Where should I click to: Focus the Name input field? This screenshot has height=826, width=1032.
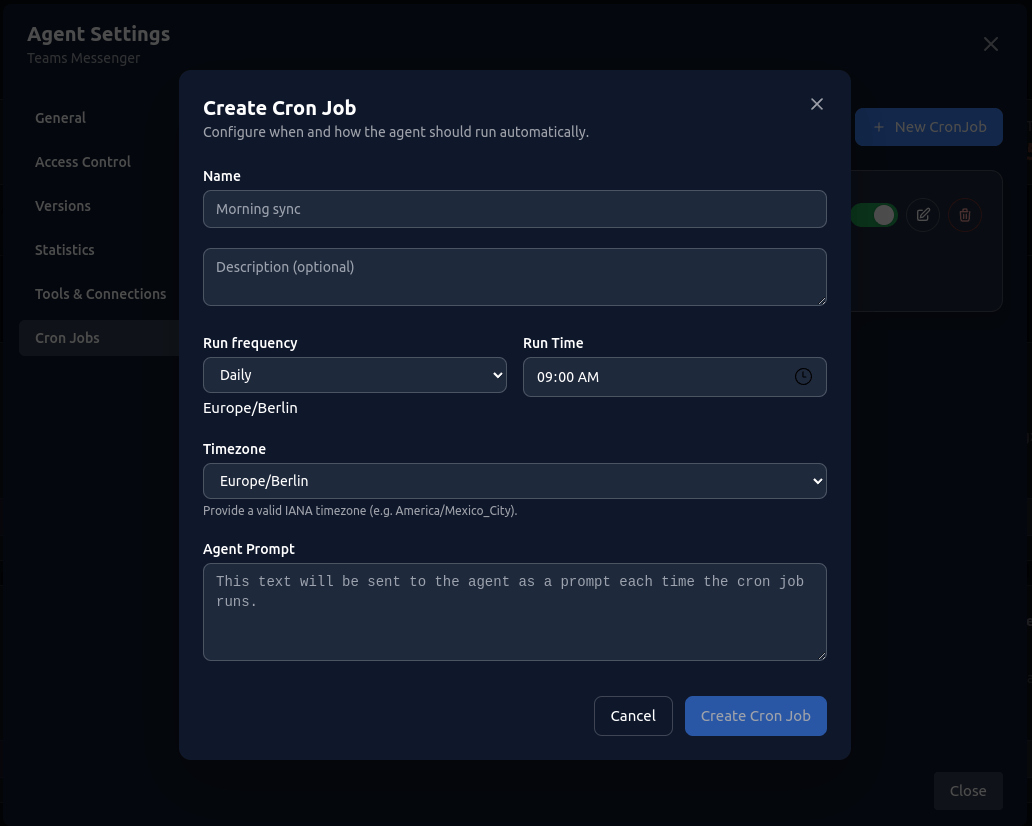tap(515, 209)
